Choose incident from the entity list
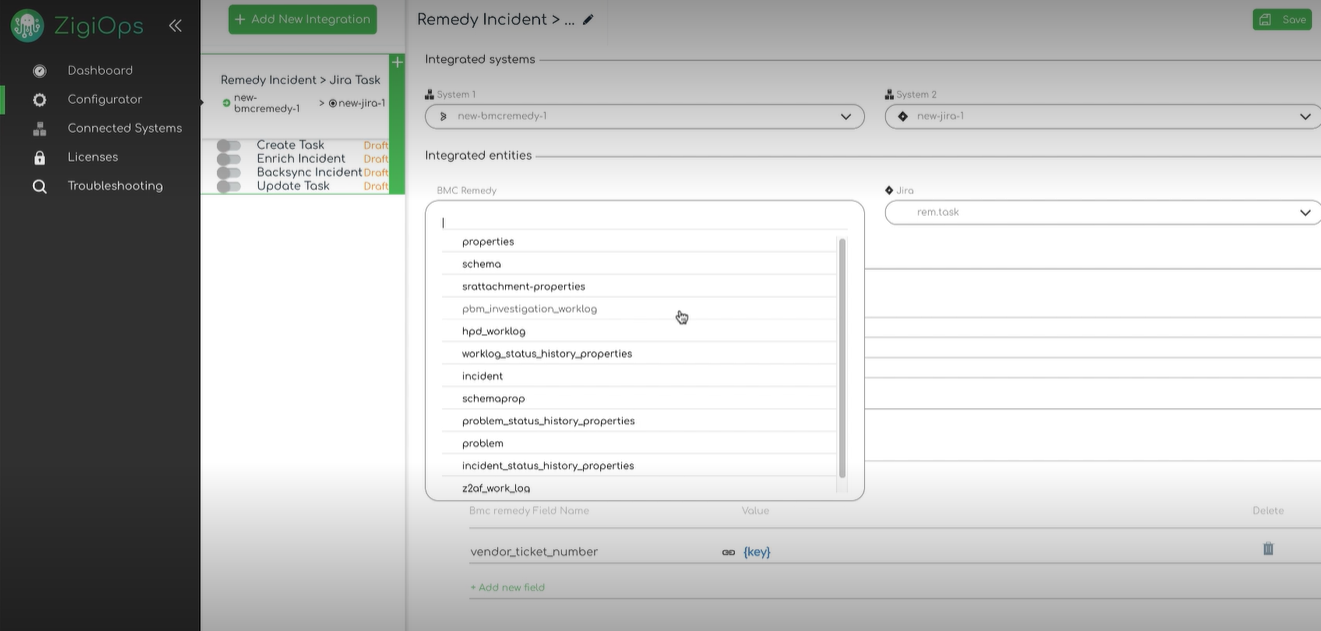The image size is (1321, 631). point(480,375)
